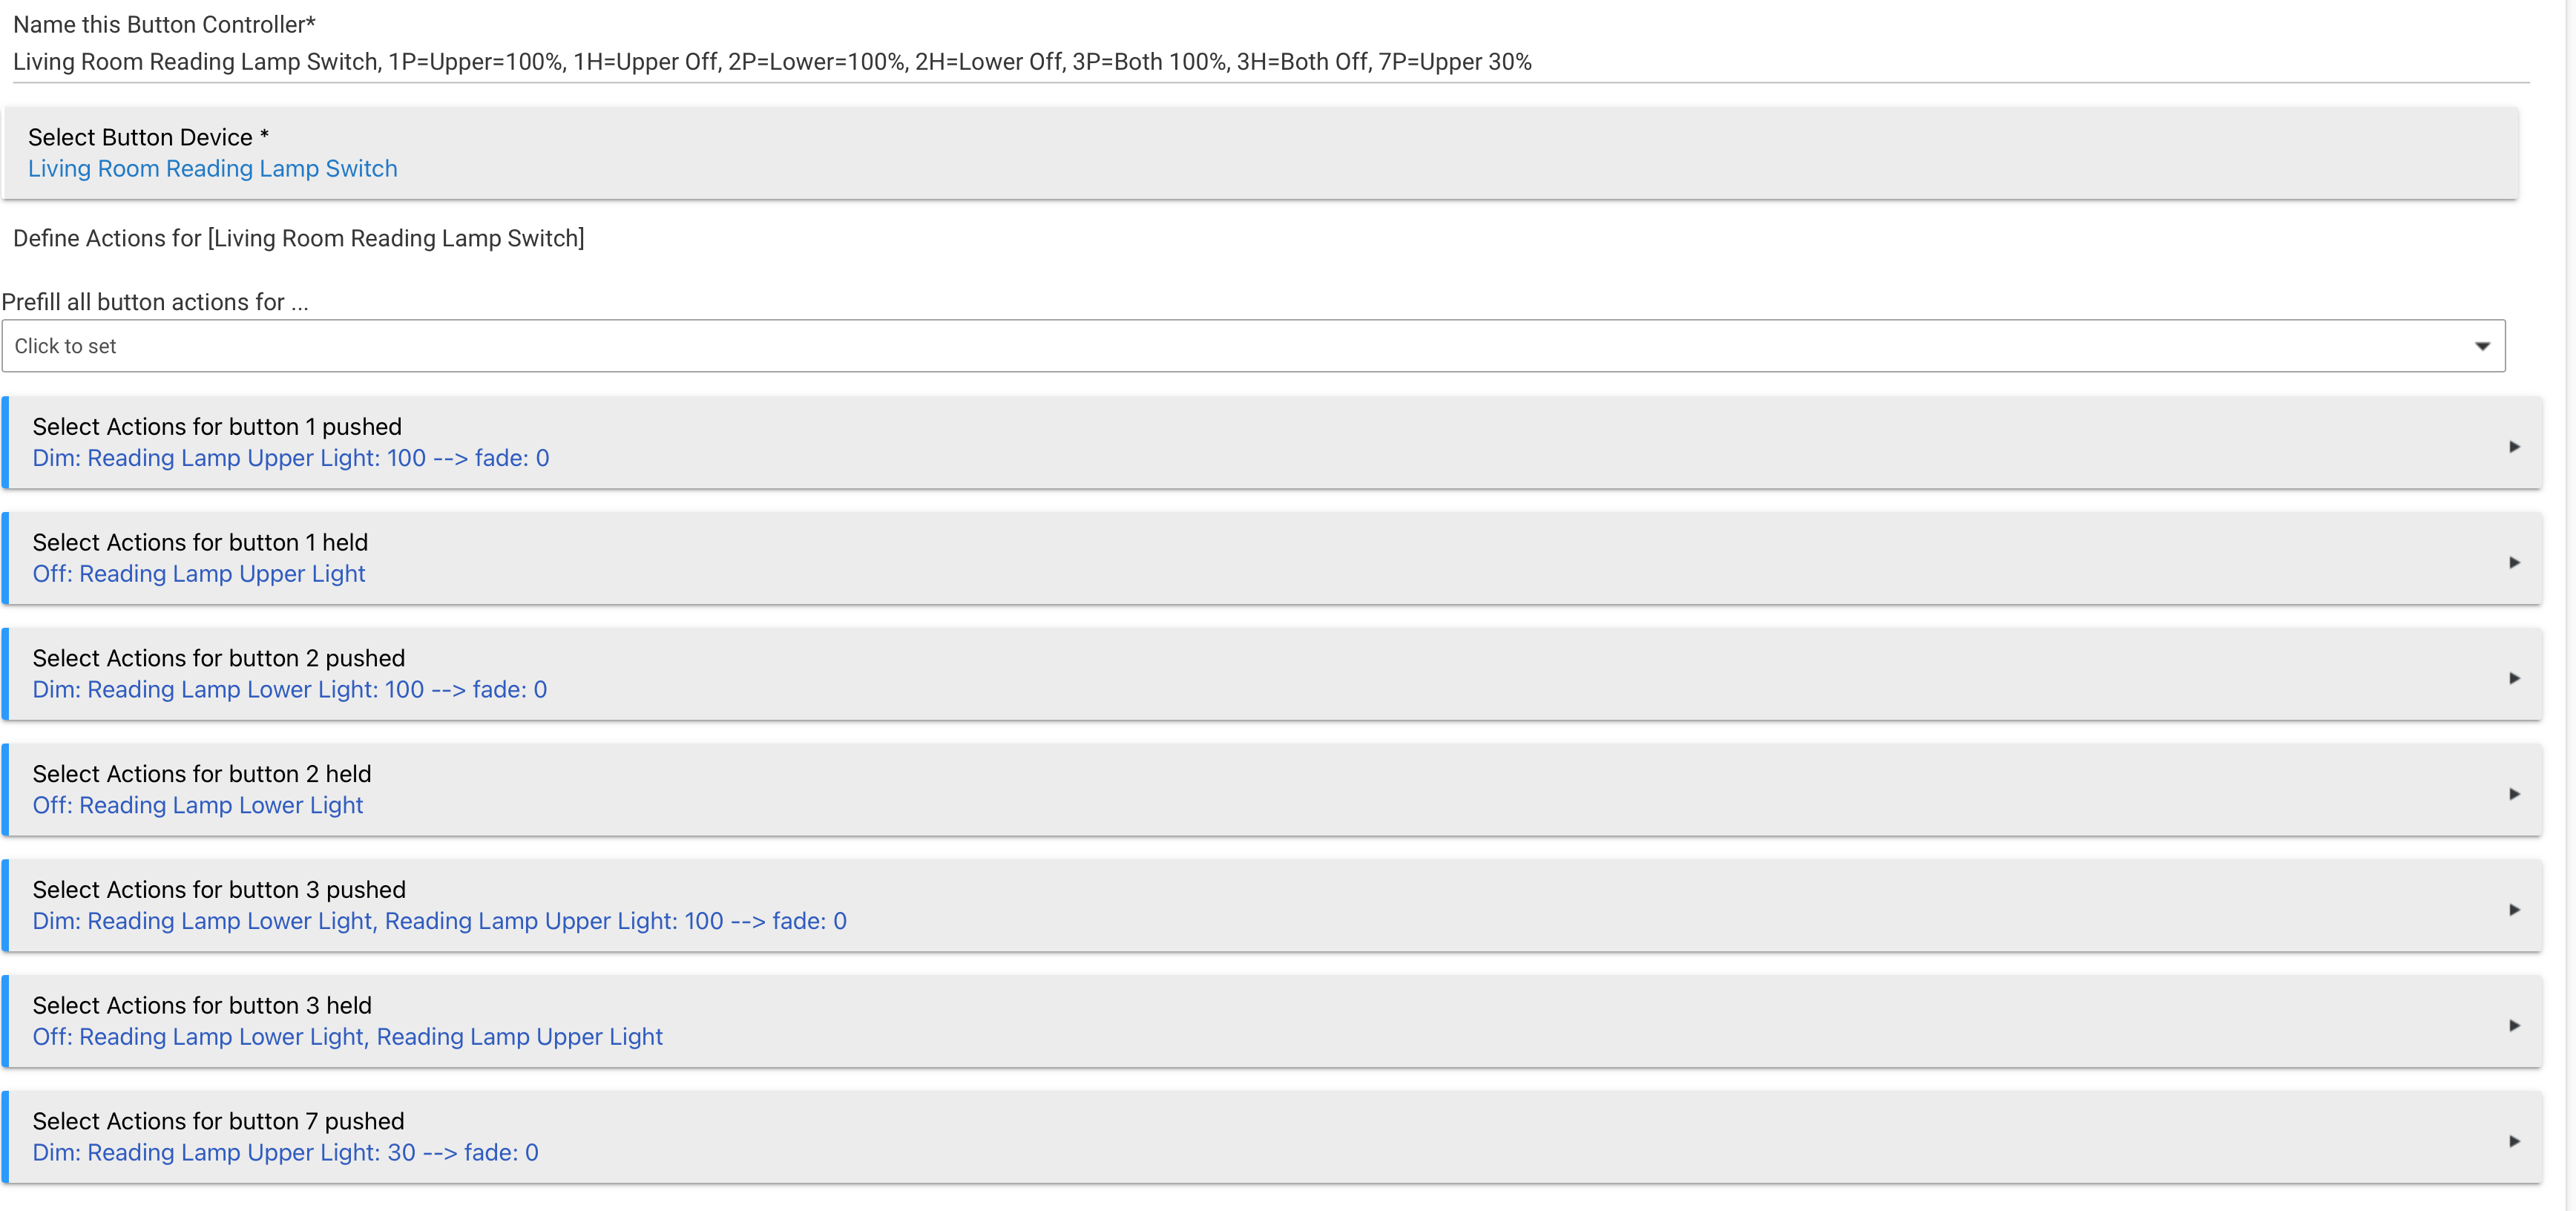Click the page vertical scrollbar
This screenshot has width=2576, height=1211.
tap(2569, 605)
